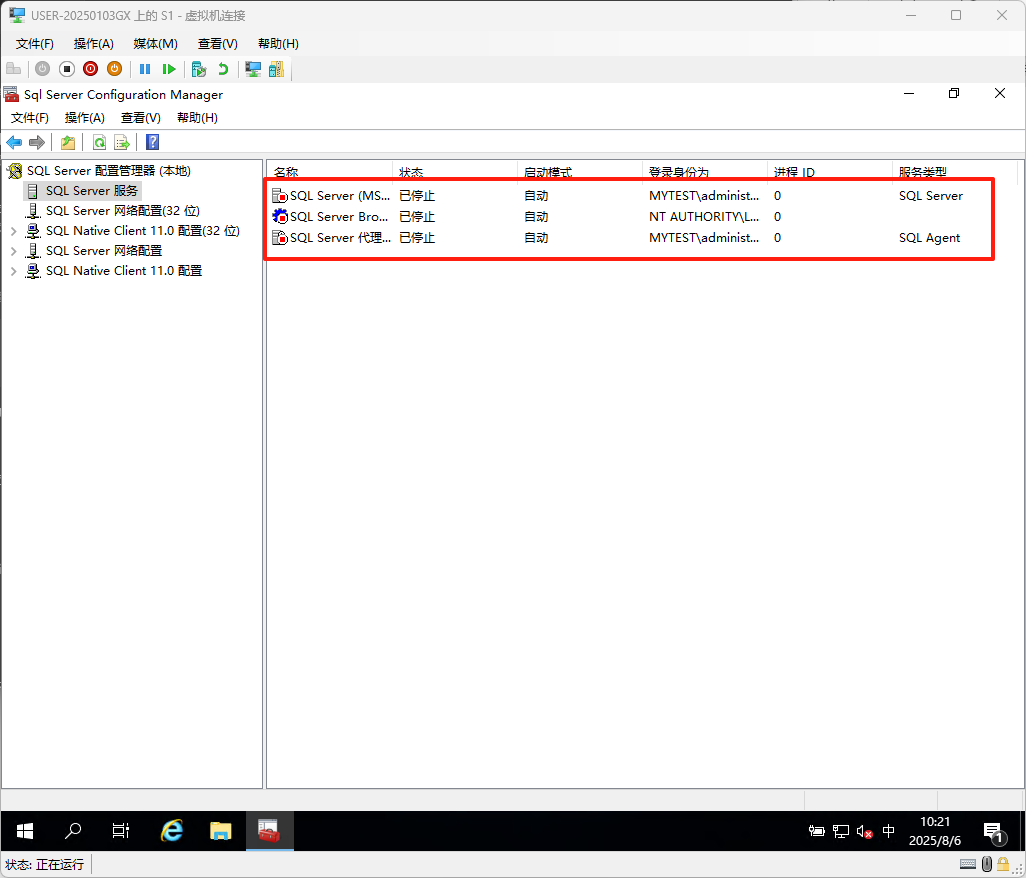Open 查看(V) menu in Configuration Manager
The image size is (1026, 878).
coord(141,118)
